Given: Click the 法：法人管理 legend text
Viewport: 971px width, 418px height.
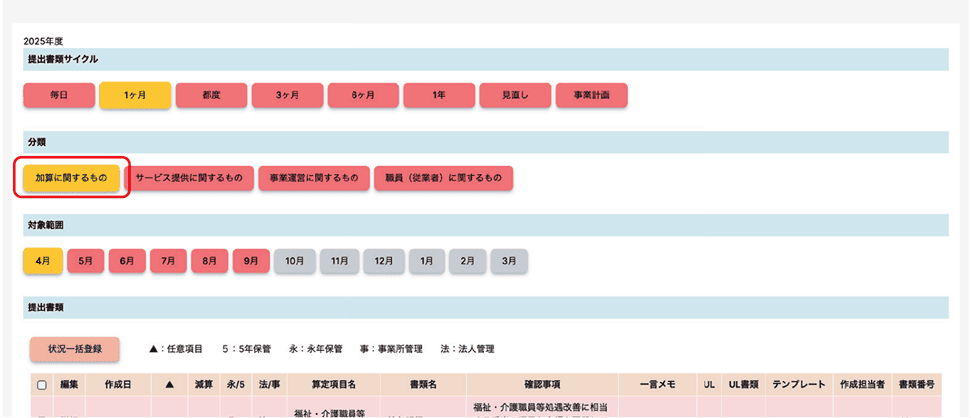Looking at the screenshot, I should tap(467, 349).
